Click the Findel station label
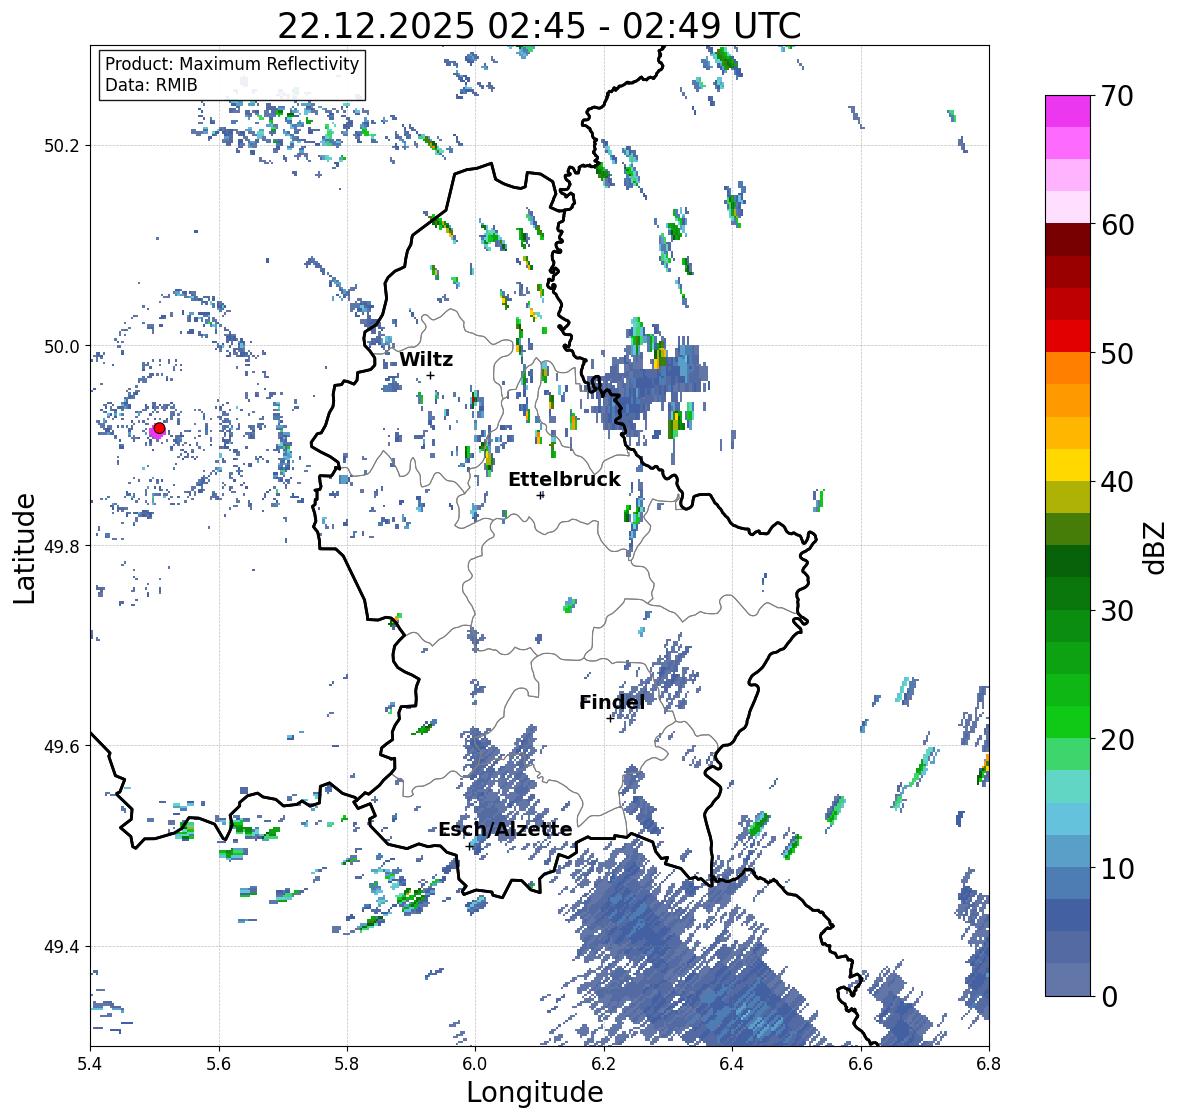 click(611, 702)
